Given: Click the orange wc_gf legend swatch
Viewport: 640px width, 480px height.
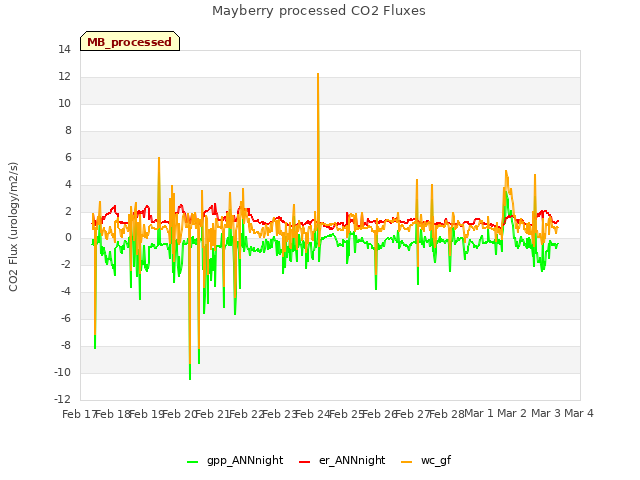Looking at the screenshot, I should click(x=407, y=462).
